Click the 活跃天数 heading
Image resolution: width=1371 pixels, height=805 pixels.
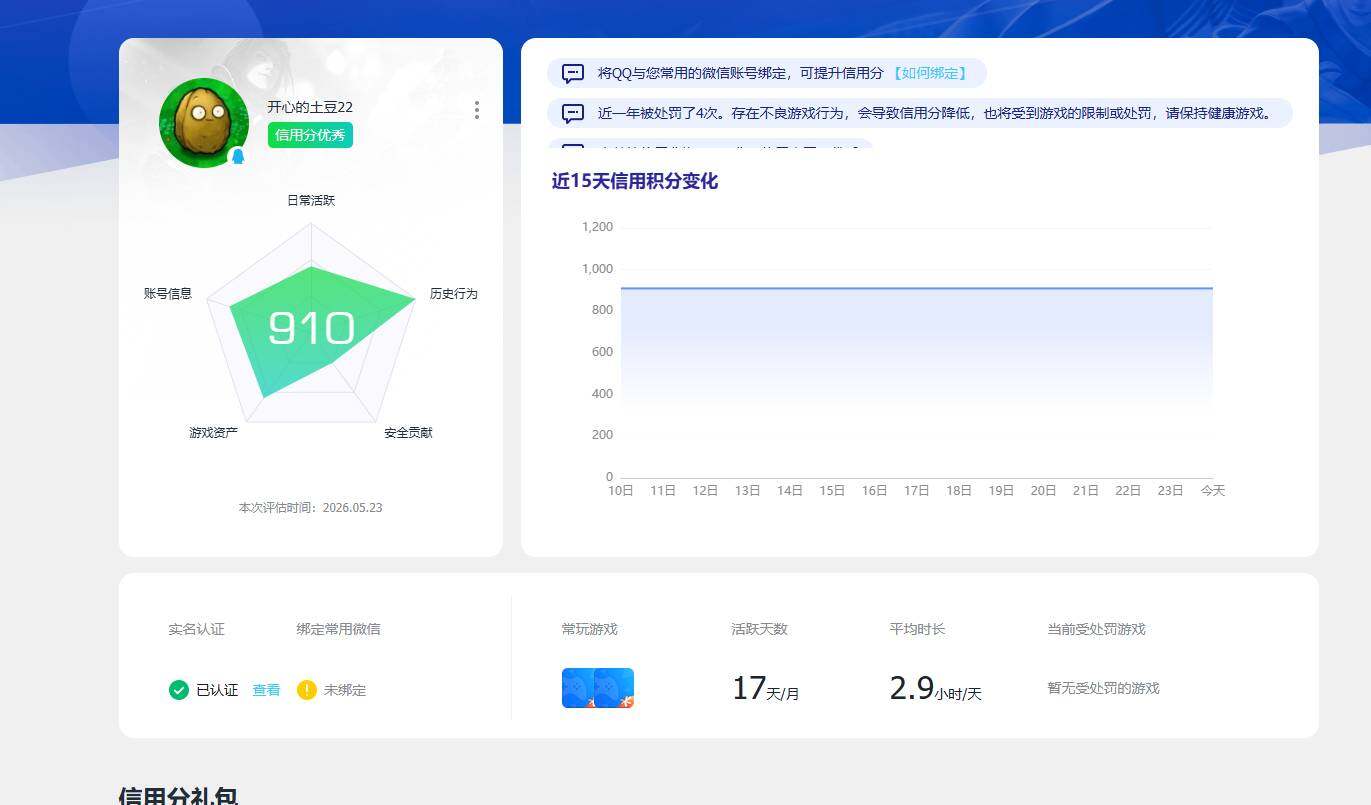point(760,629)
